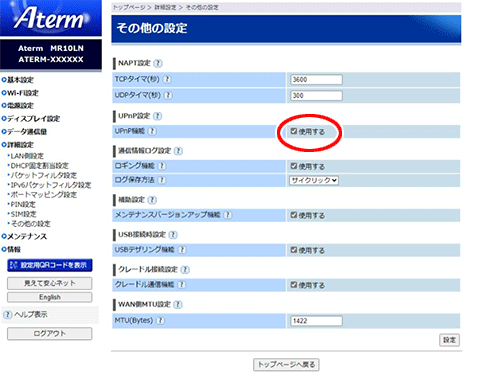Viewport: 500px width, 388px height.
Task: Click 設定用QRコードを表示 button
Action: pos(50,265)
